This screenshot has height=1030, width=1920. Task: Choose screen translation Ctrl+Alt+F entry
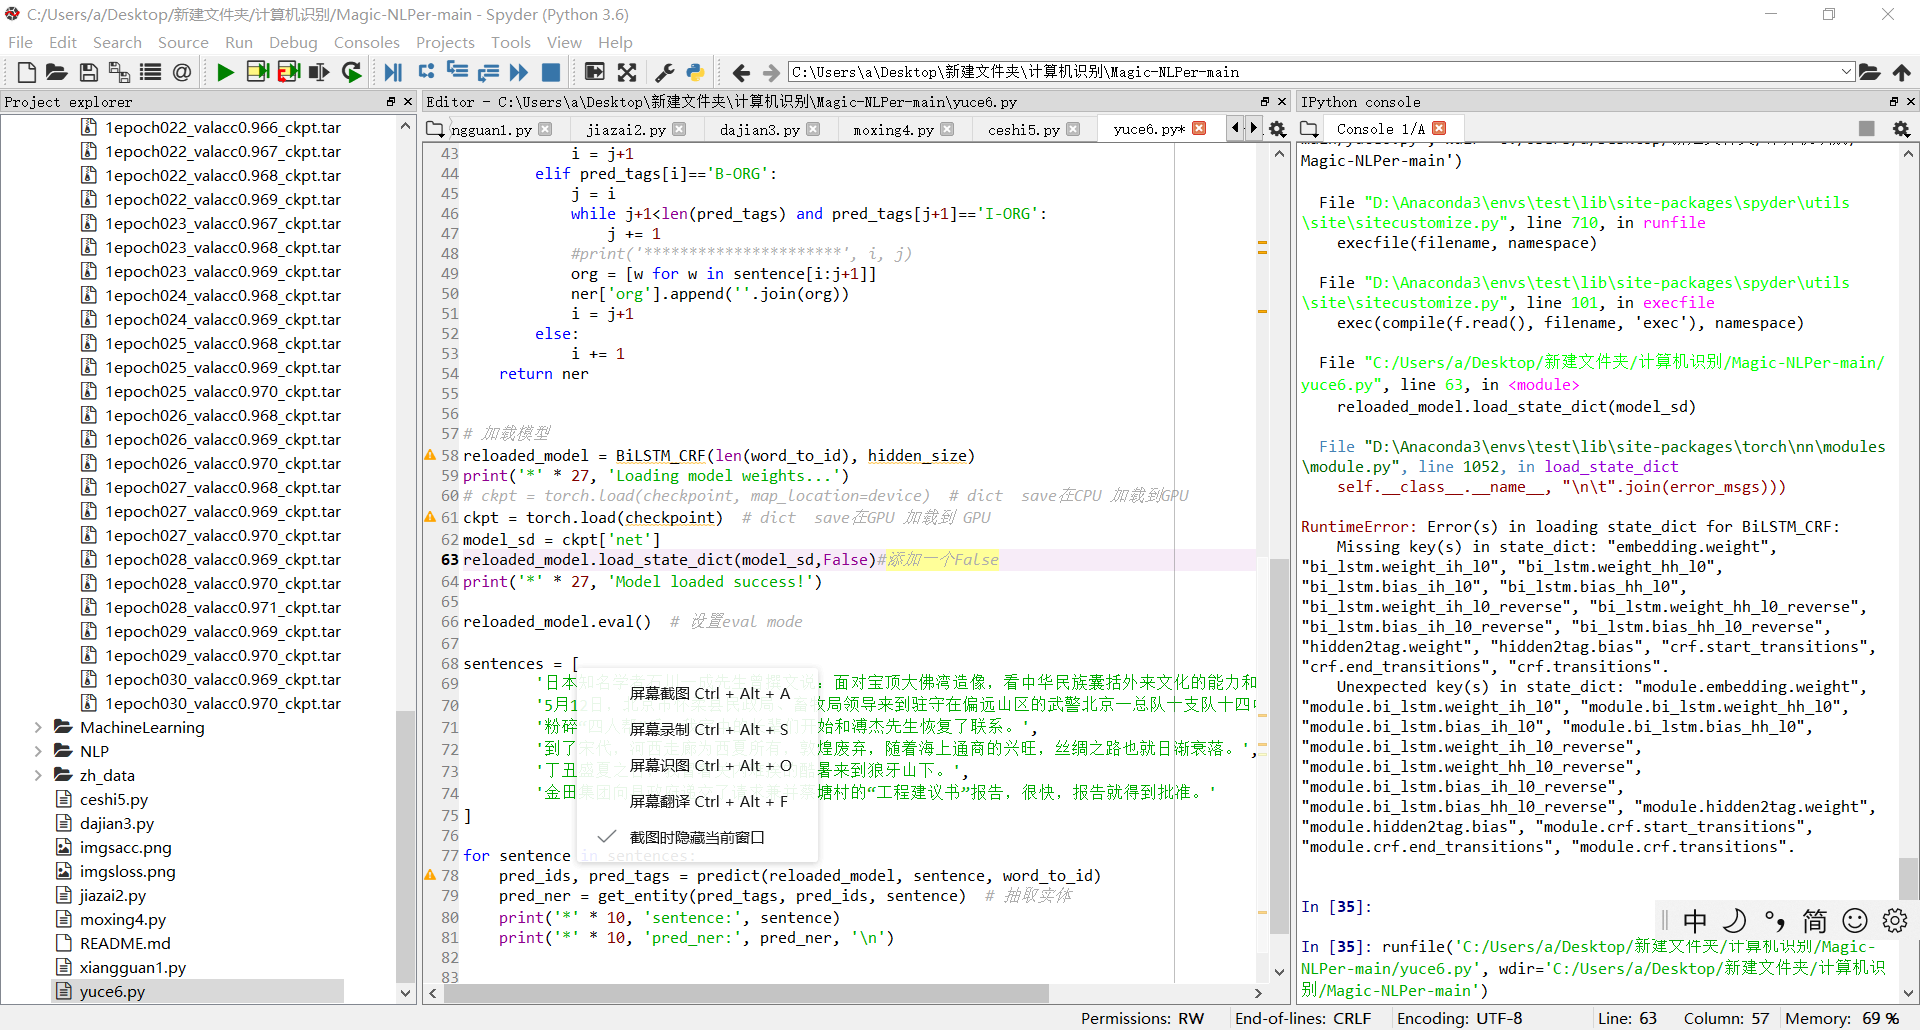[709, 801]
